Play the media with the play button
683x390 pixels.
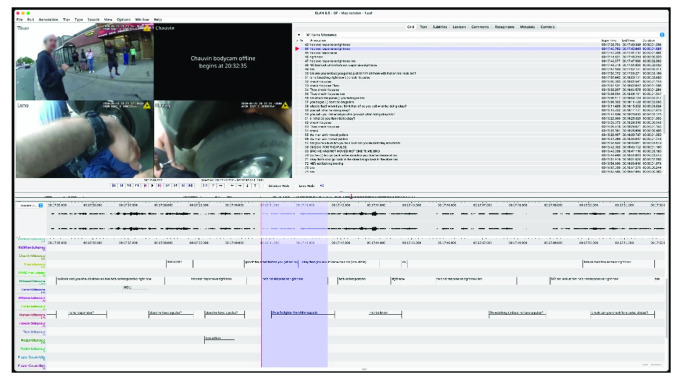[x=152, y=186]
